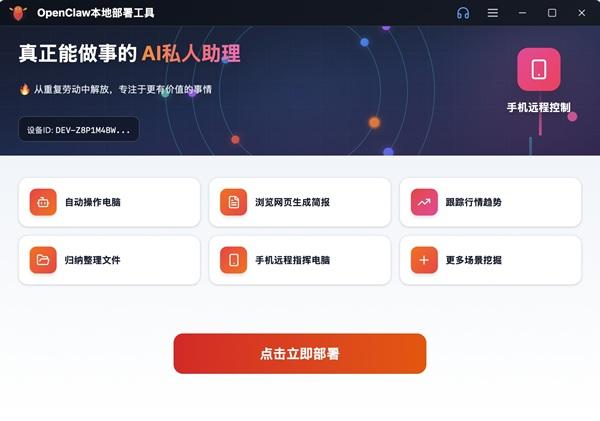Click the trend chart icon for 跟踪行情趋势
This screenshot has width=600, height=421.
tap(424, 202)
